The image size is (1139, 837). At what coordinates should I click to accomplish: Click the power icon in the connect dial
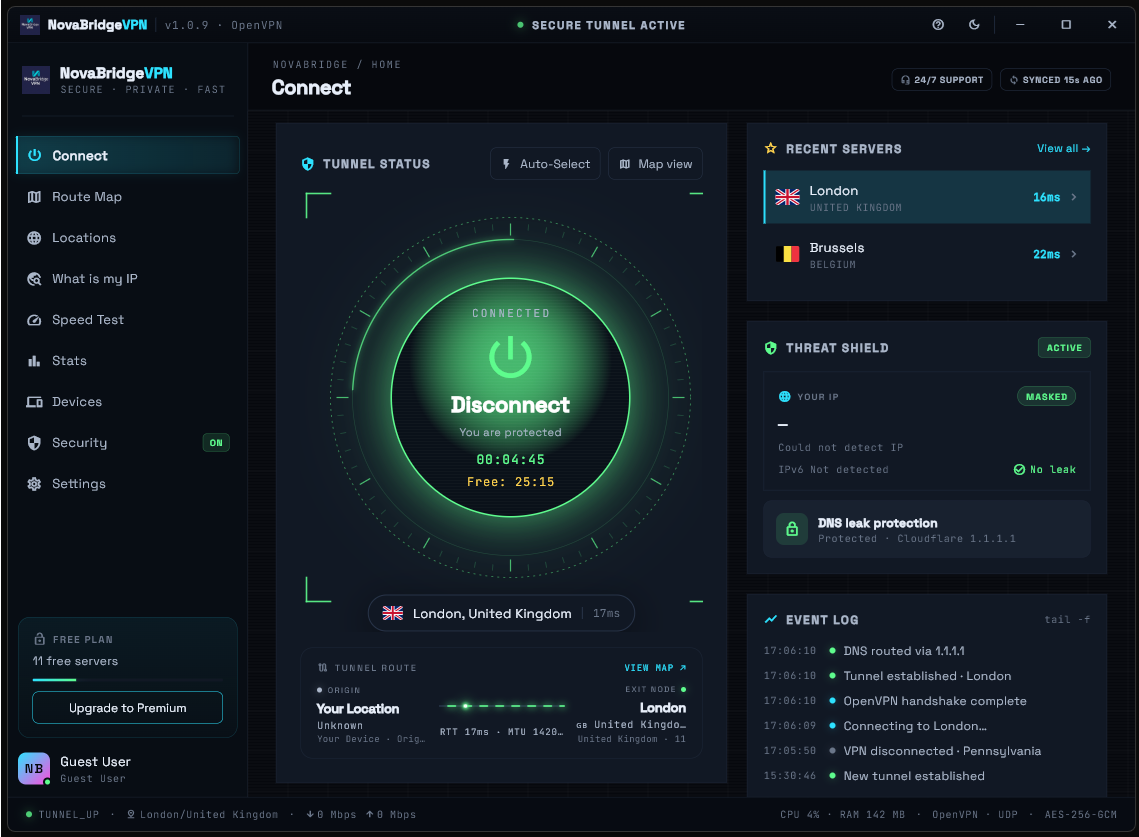click(510, 356)
